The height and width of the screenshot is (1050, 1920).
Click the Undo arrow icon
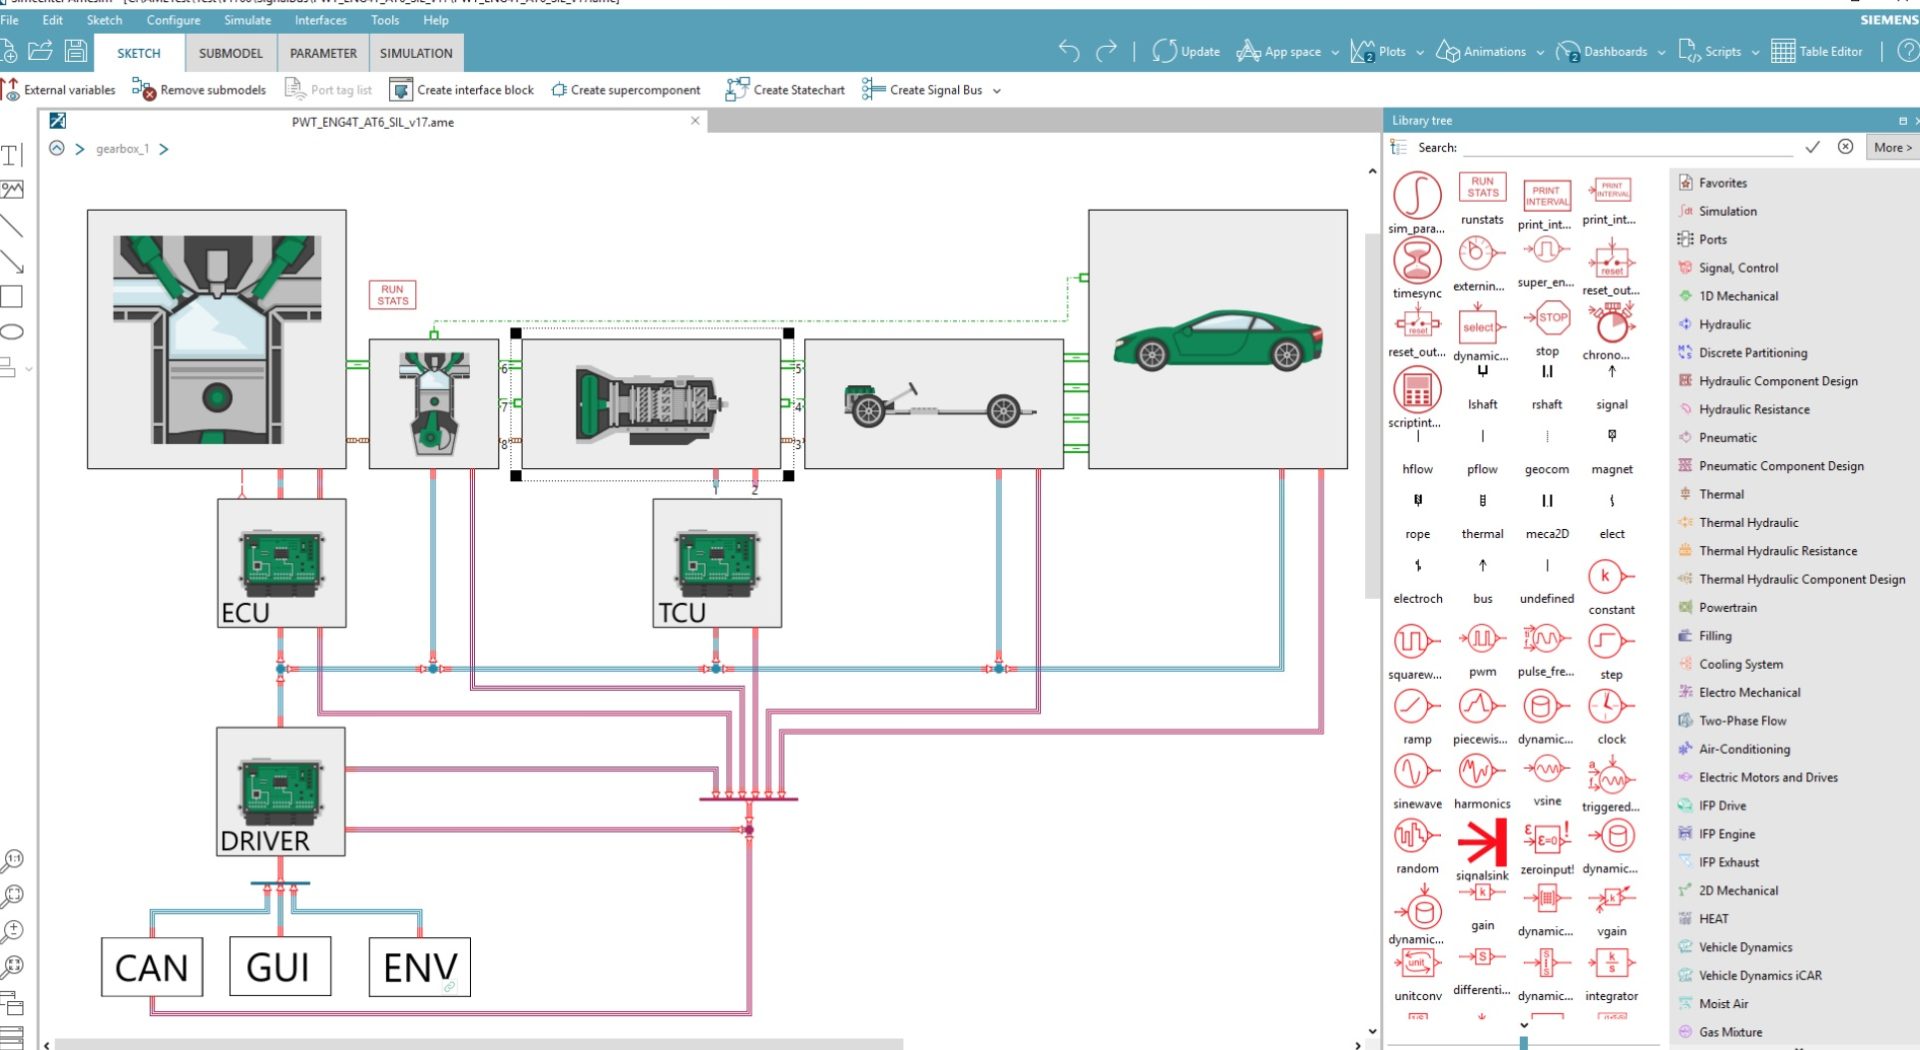coord(1068,52)
